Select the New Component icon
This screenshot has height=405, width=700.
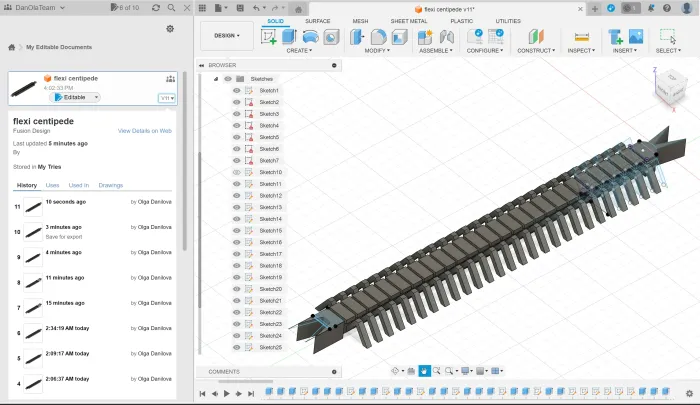tap(425, 37)
